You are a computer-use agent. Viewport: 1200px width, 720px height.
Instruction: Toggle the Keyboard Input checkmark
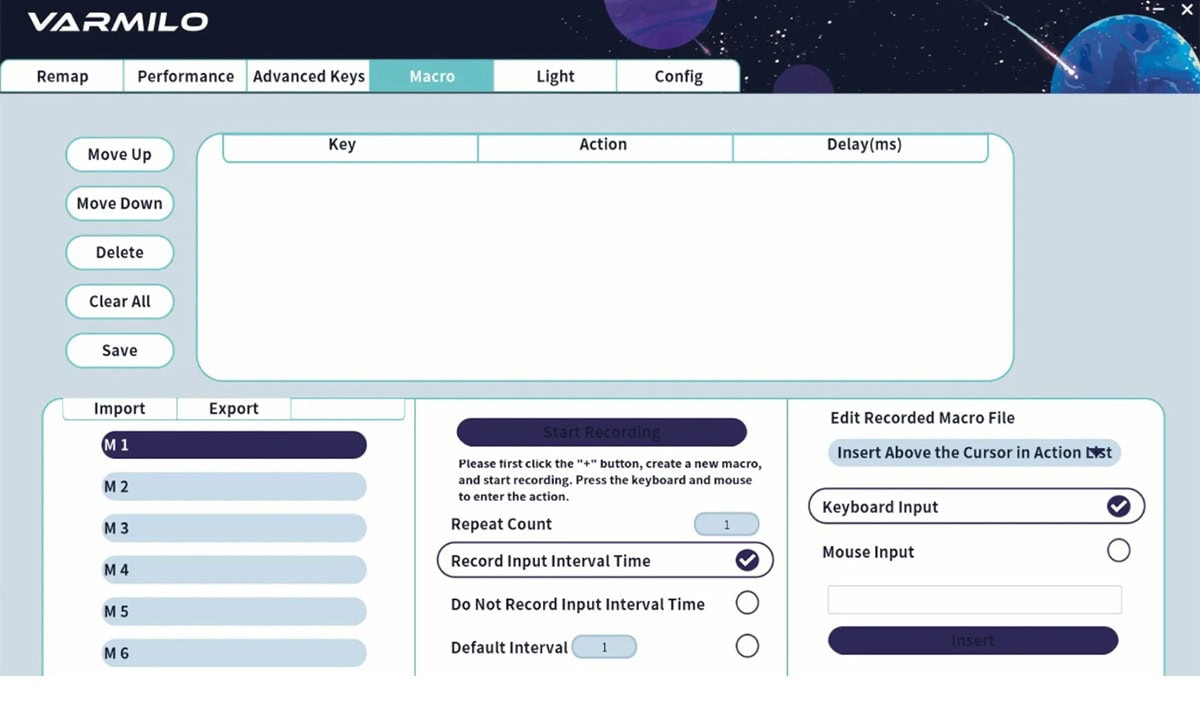pos(1118,507)
